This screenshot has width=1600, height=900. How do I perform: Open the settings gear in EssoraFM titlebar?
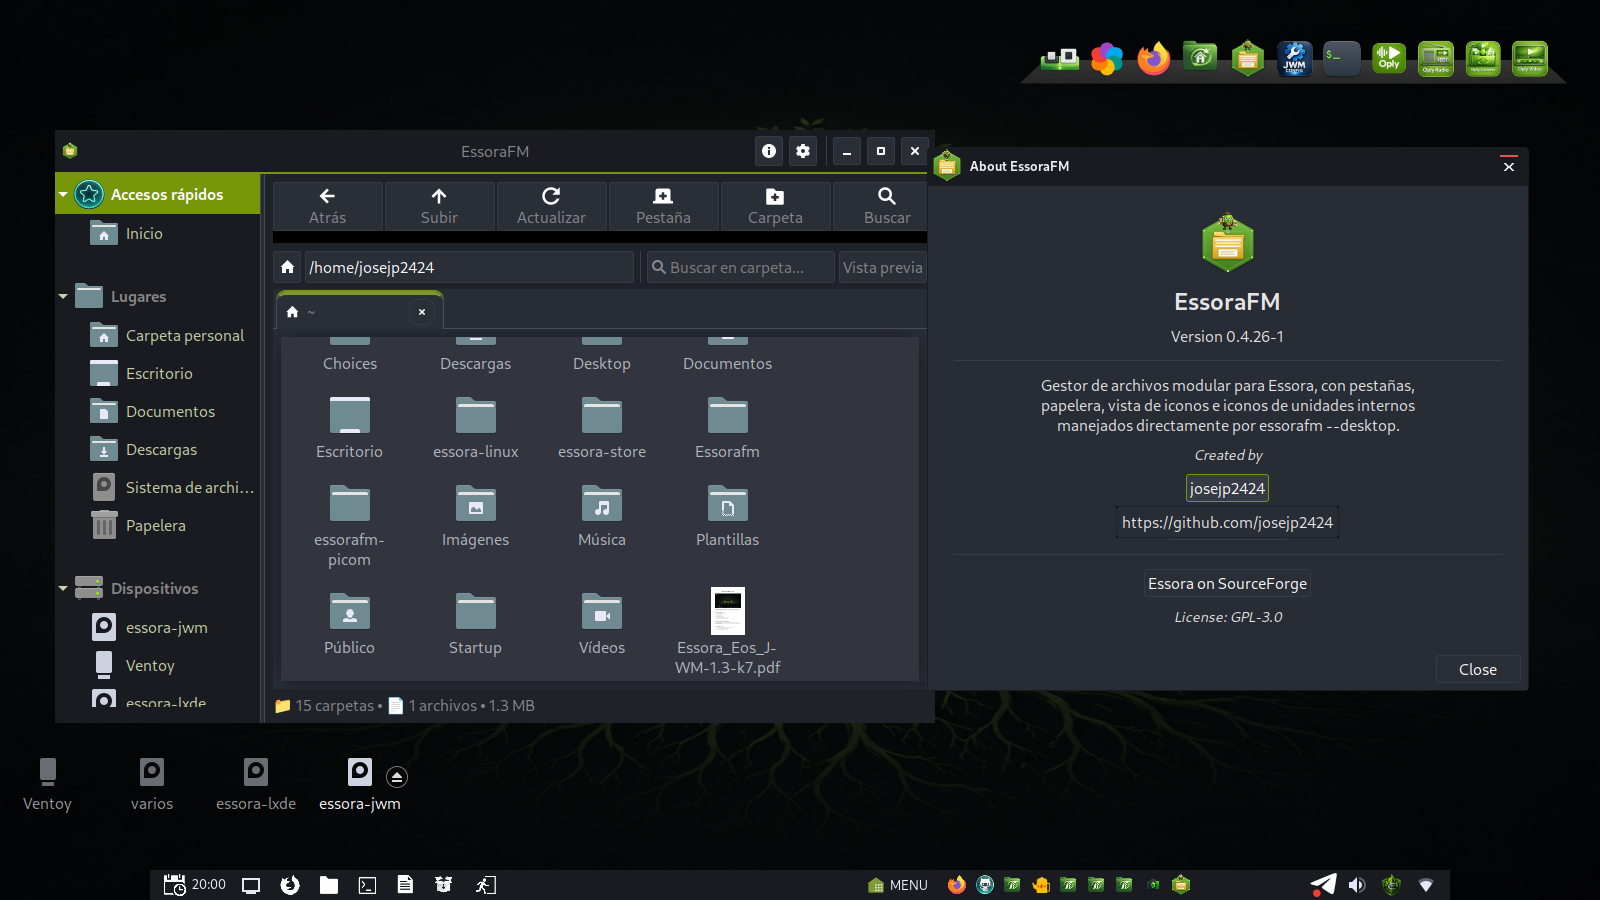click(803, 151)
